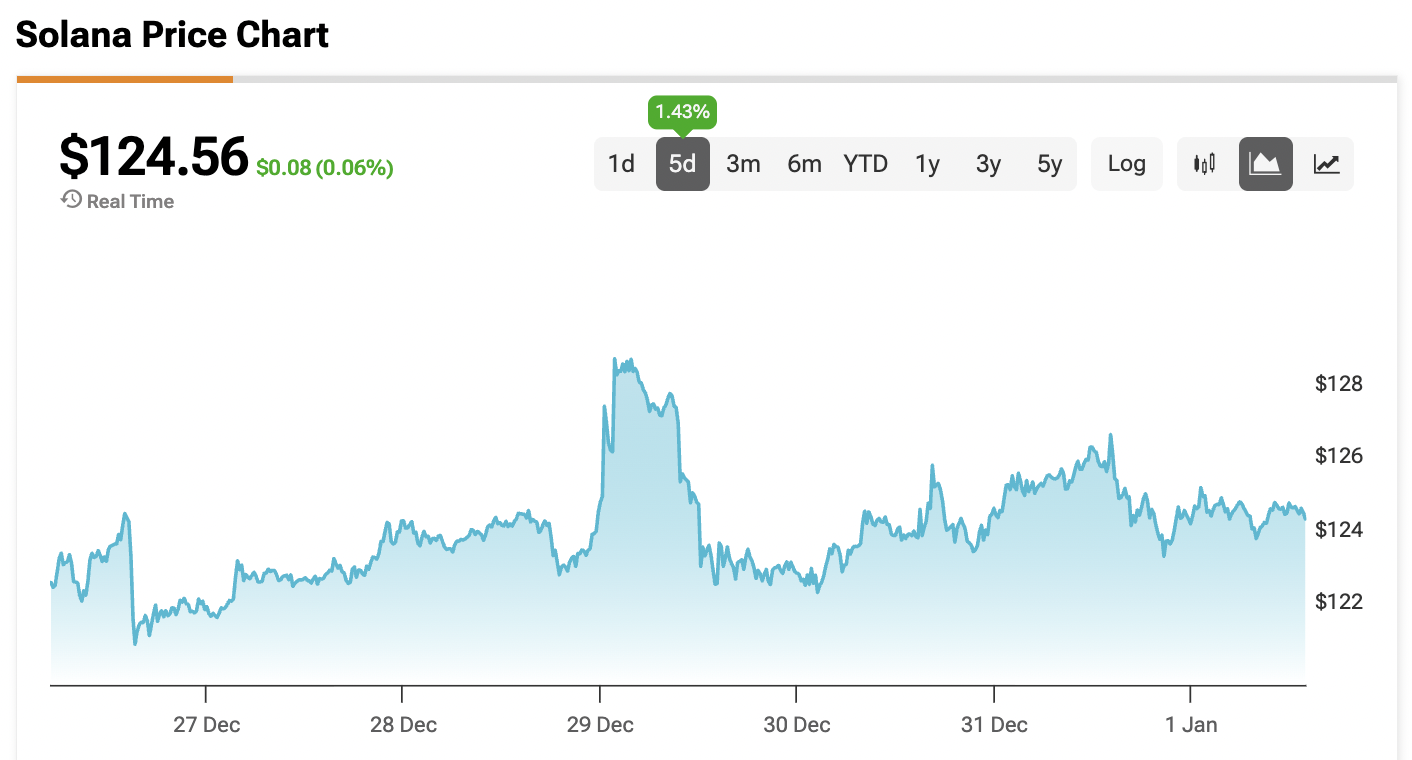The image size is (1412, 760).
Task: Switch chart to 6m range
Action: point(804,164)
